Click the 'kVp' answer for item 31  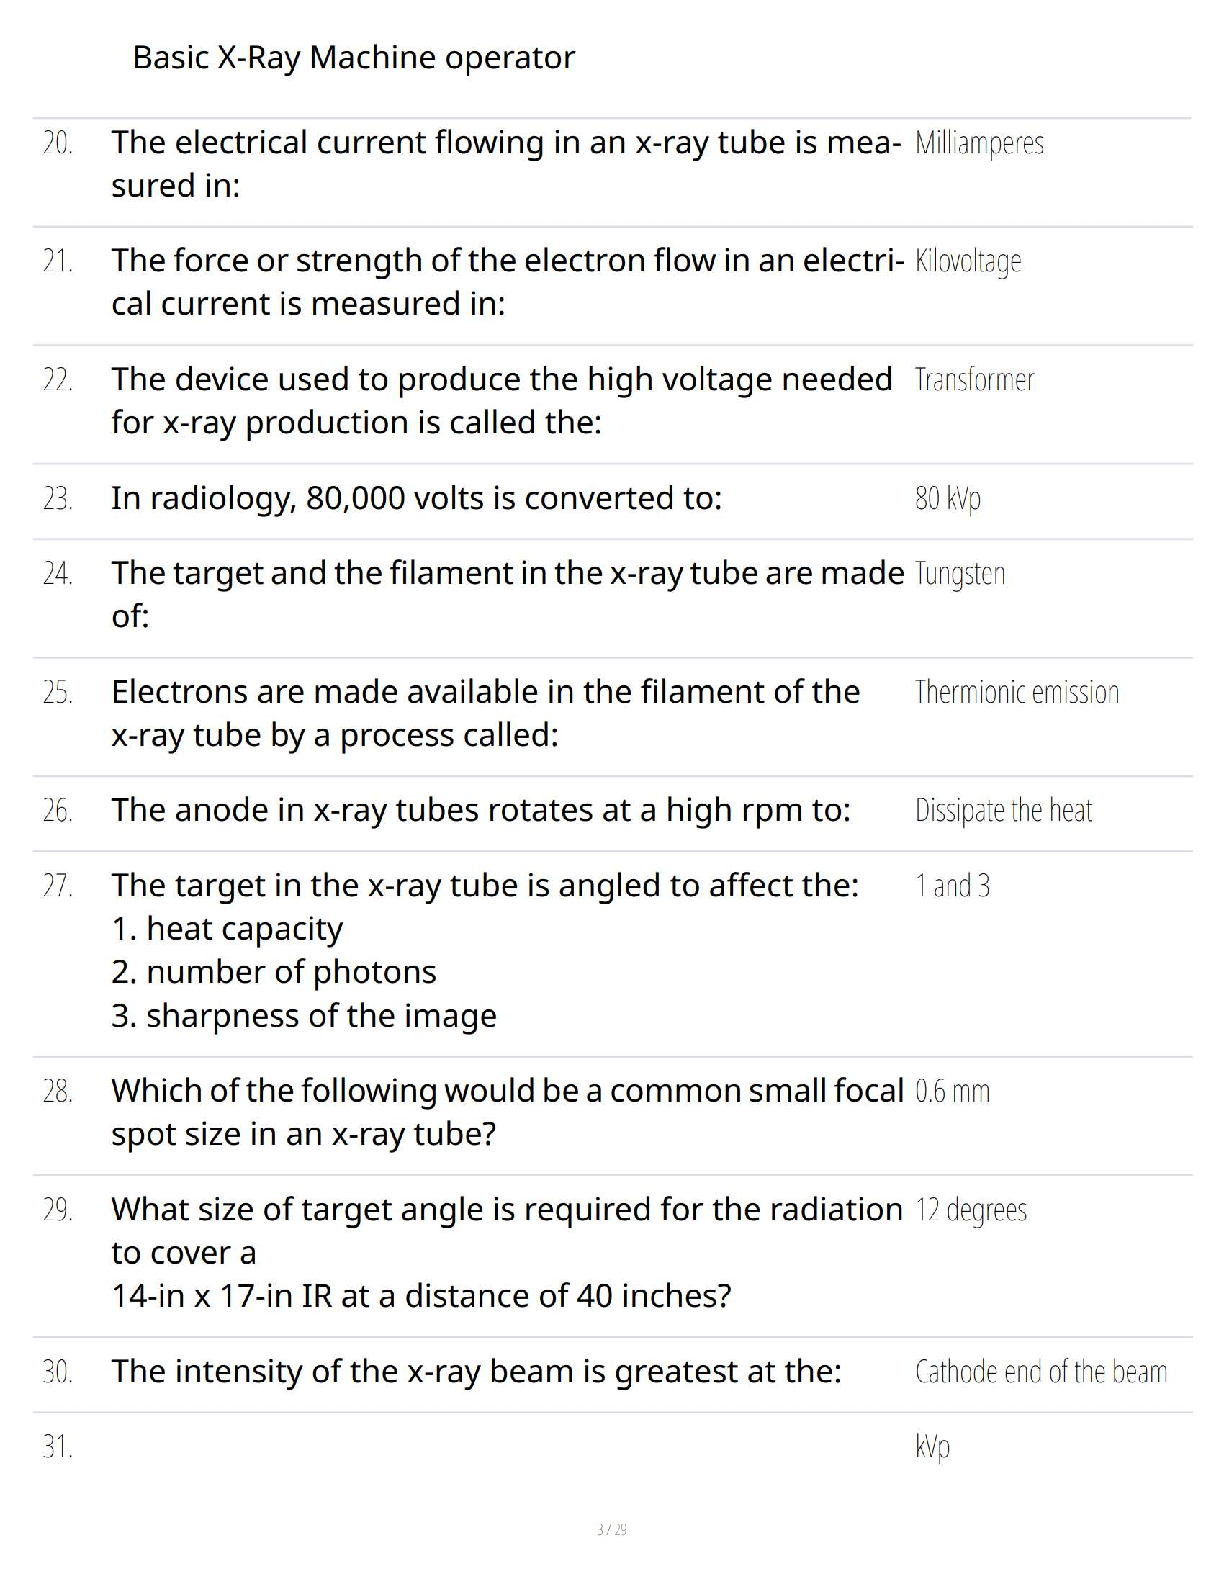coord(932,1448)
